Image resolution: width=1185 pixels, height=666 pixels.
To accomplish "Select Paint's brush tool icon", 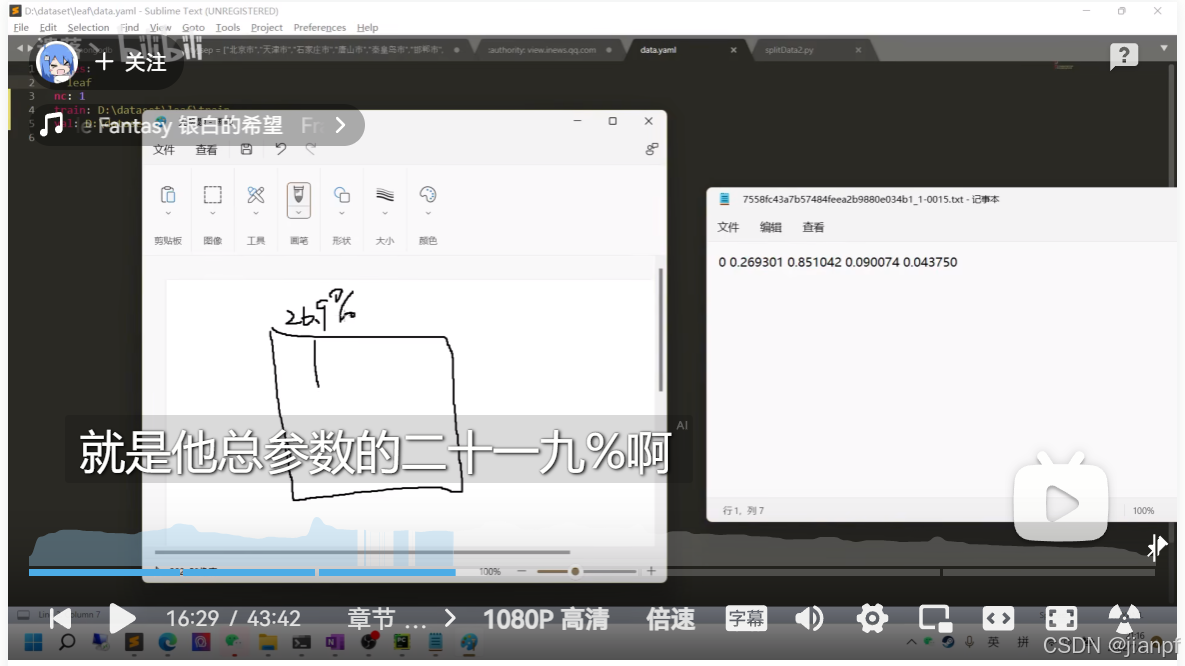I will 299,194.
